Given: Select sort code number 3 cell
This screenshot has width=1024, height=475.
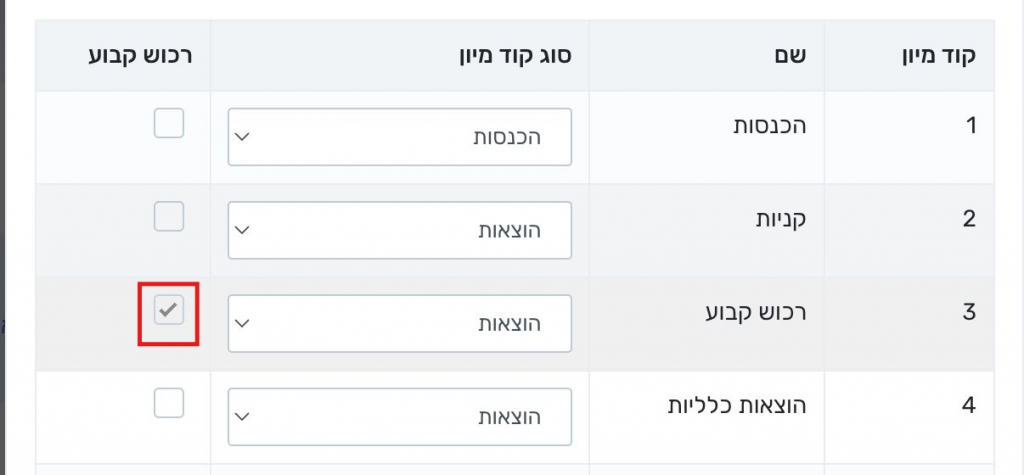Looking at the screenshot, I should pyautogui.click(x=968, y=311).
